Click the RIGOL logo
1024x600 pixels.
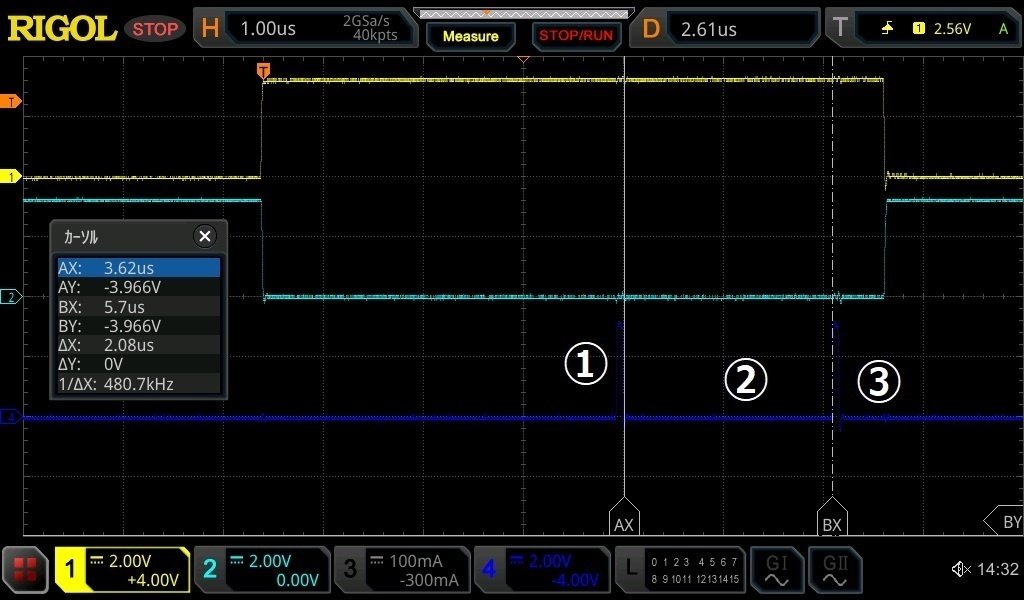[x=60, y=28]
